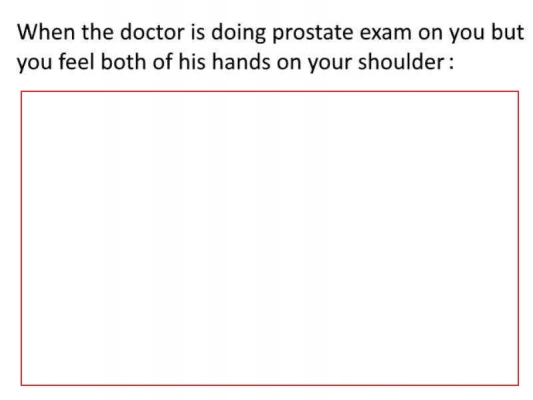Click the word "shoulder" in the caption
This screenshot has width=533, height=400.
click(401, 62)
